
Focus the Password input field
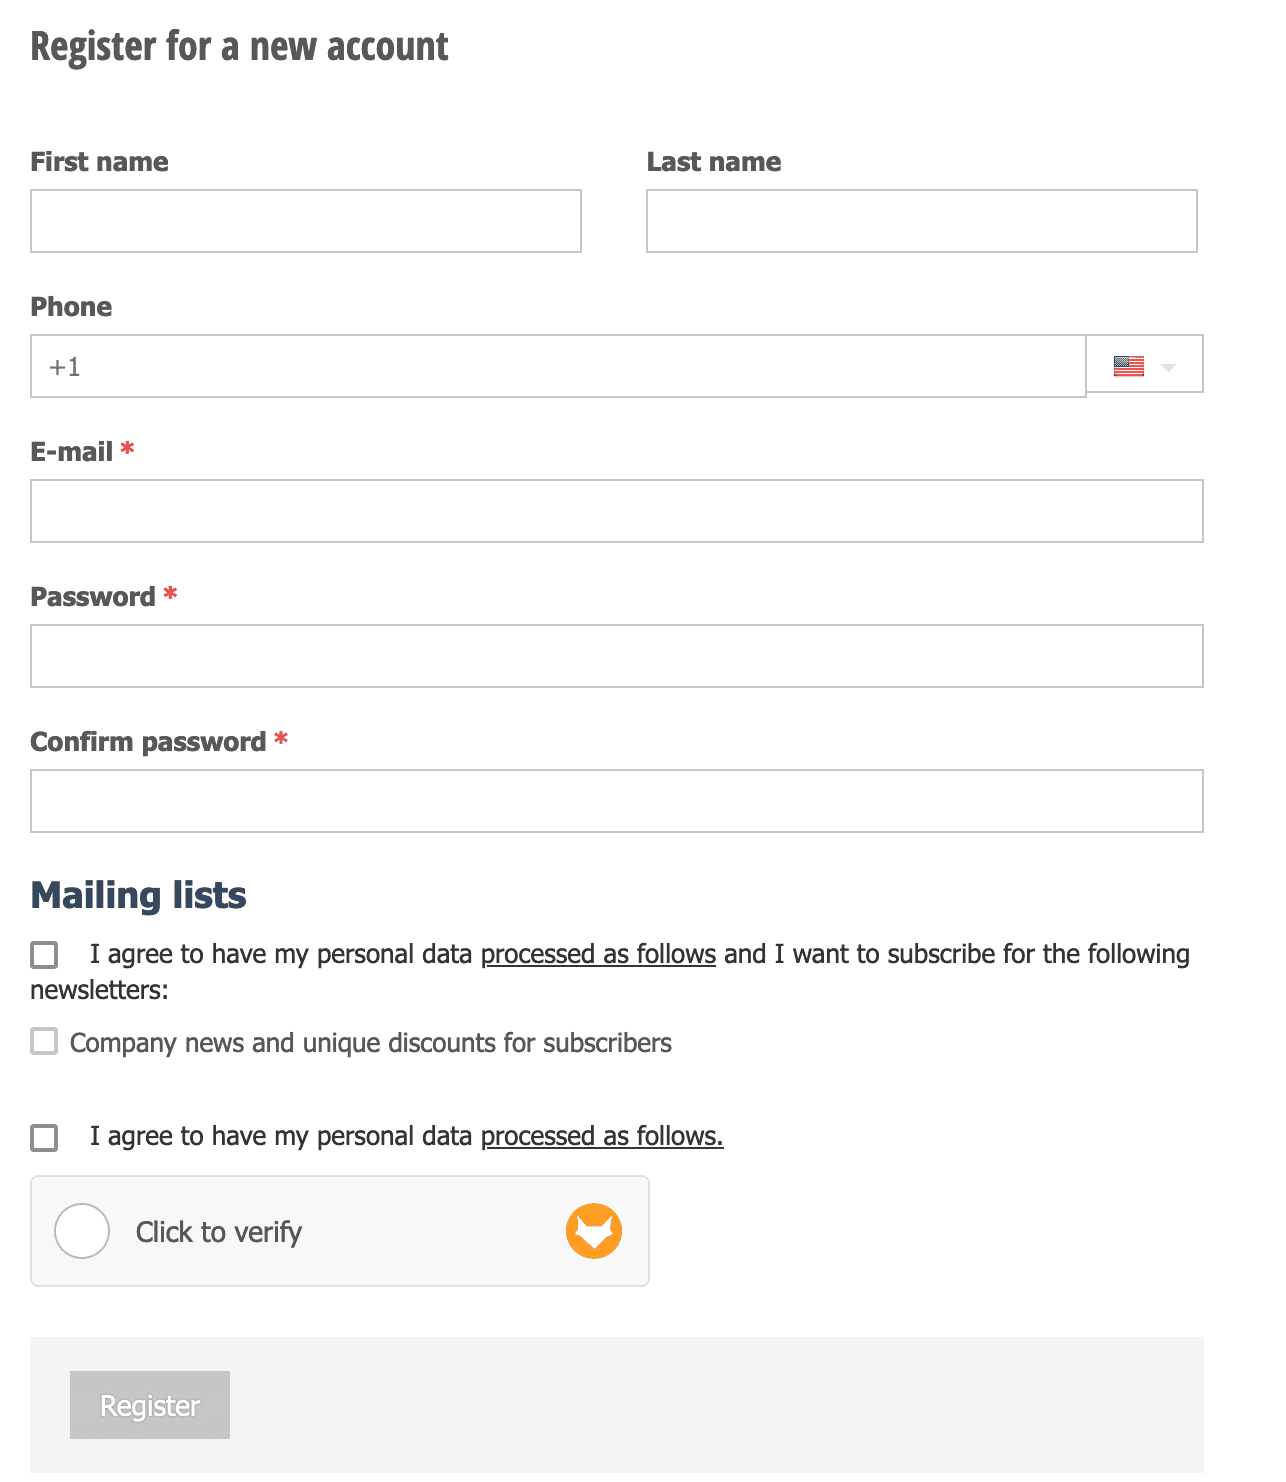click(x=617, y=656)
